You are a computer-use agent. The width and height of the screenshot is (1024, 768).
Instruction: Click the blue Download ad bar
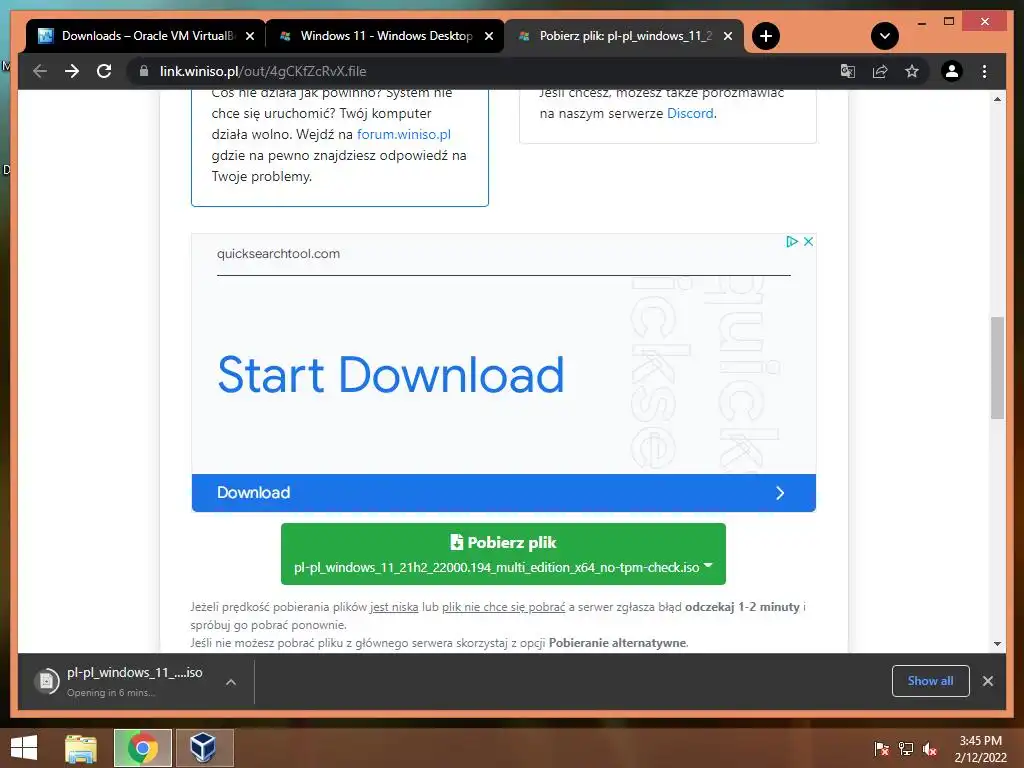[x=504, y=493]
